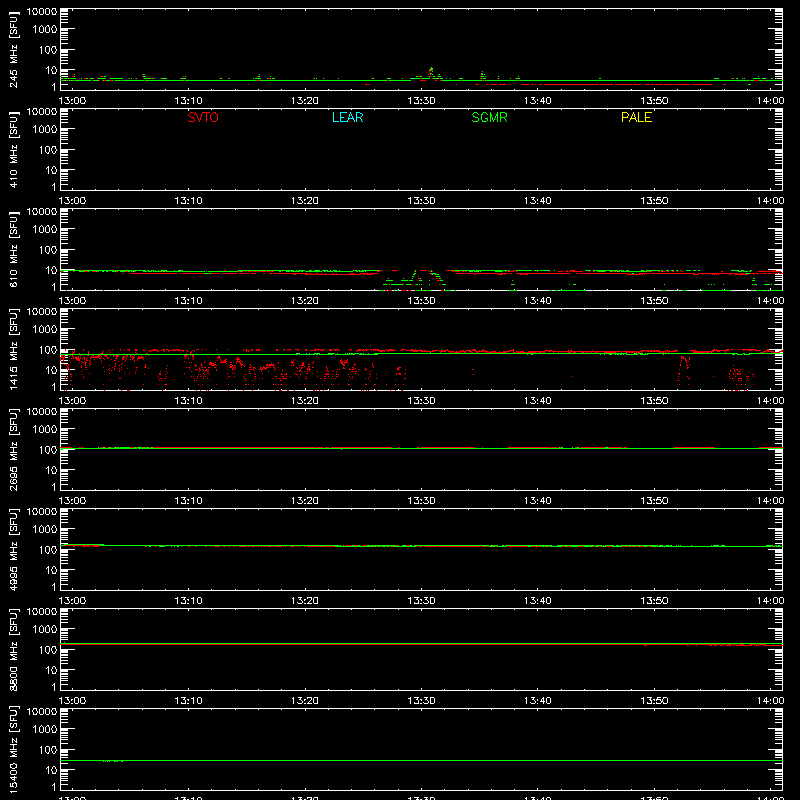Click the 13:30 label under the 245 MHz plot
Viewport: 800px width, 800px height.
[x=421, y=101]
